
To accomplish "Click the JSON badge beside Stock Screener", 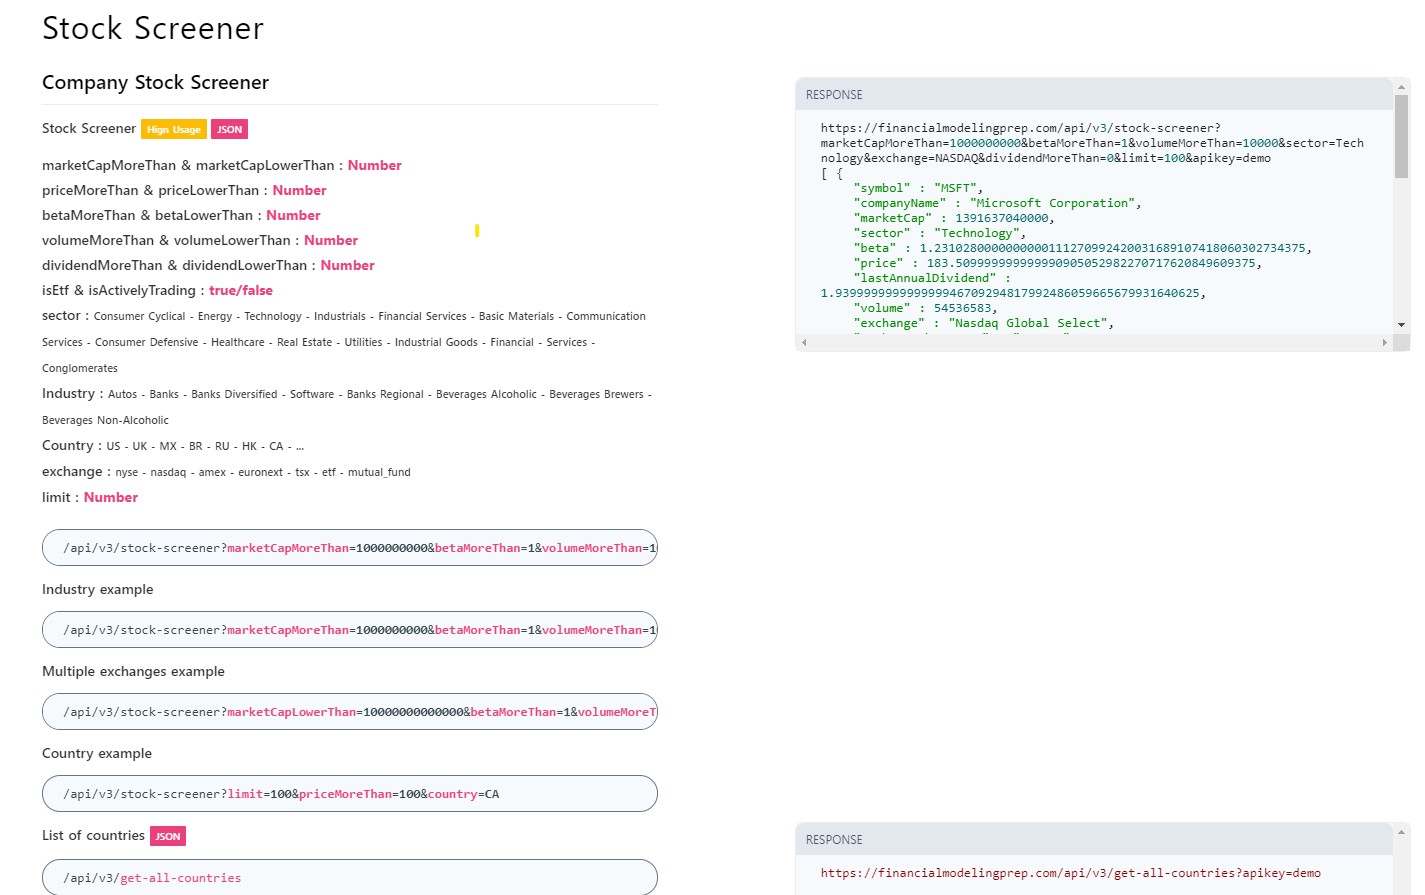I will pyautogui.click(x=229, y=129).
